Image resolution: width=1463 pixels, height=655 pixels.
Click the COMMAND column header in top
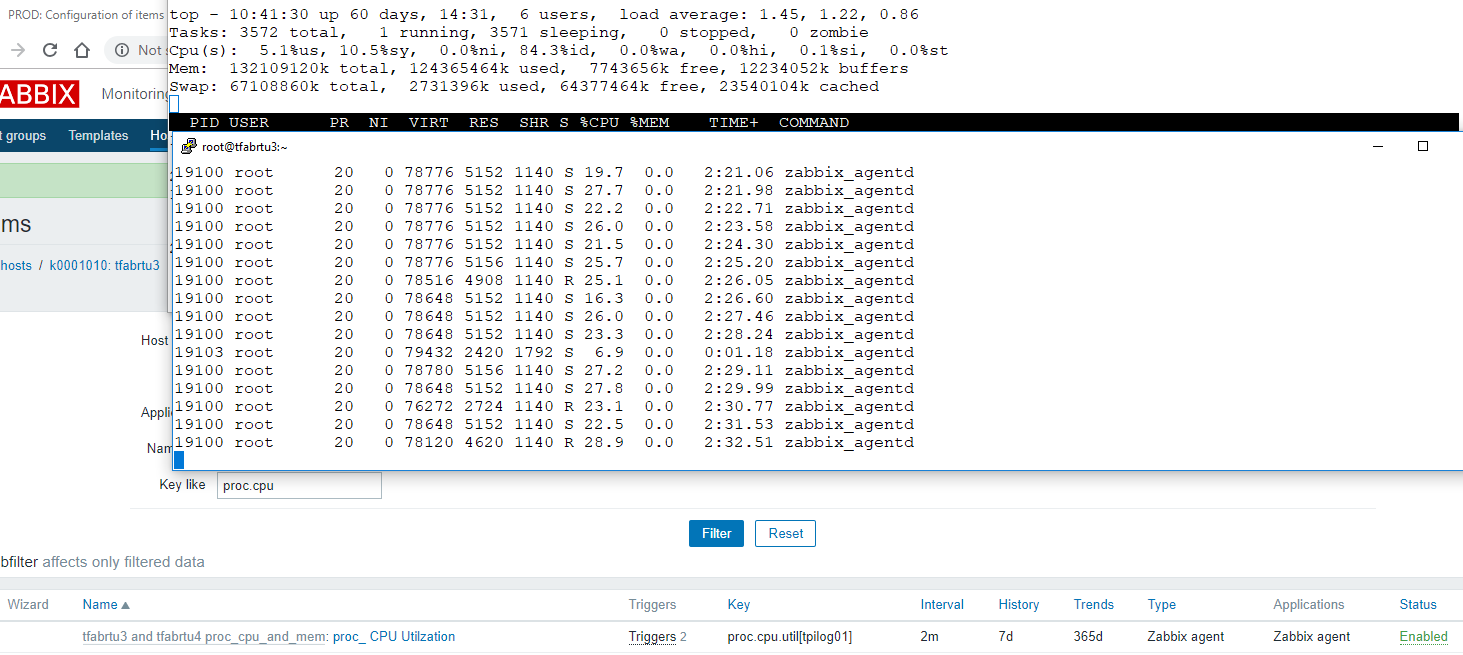click(814, 122)
